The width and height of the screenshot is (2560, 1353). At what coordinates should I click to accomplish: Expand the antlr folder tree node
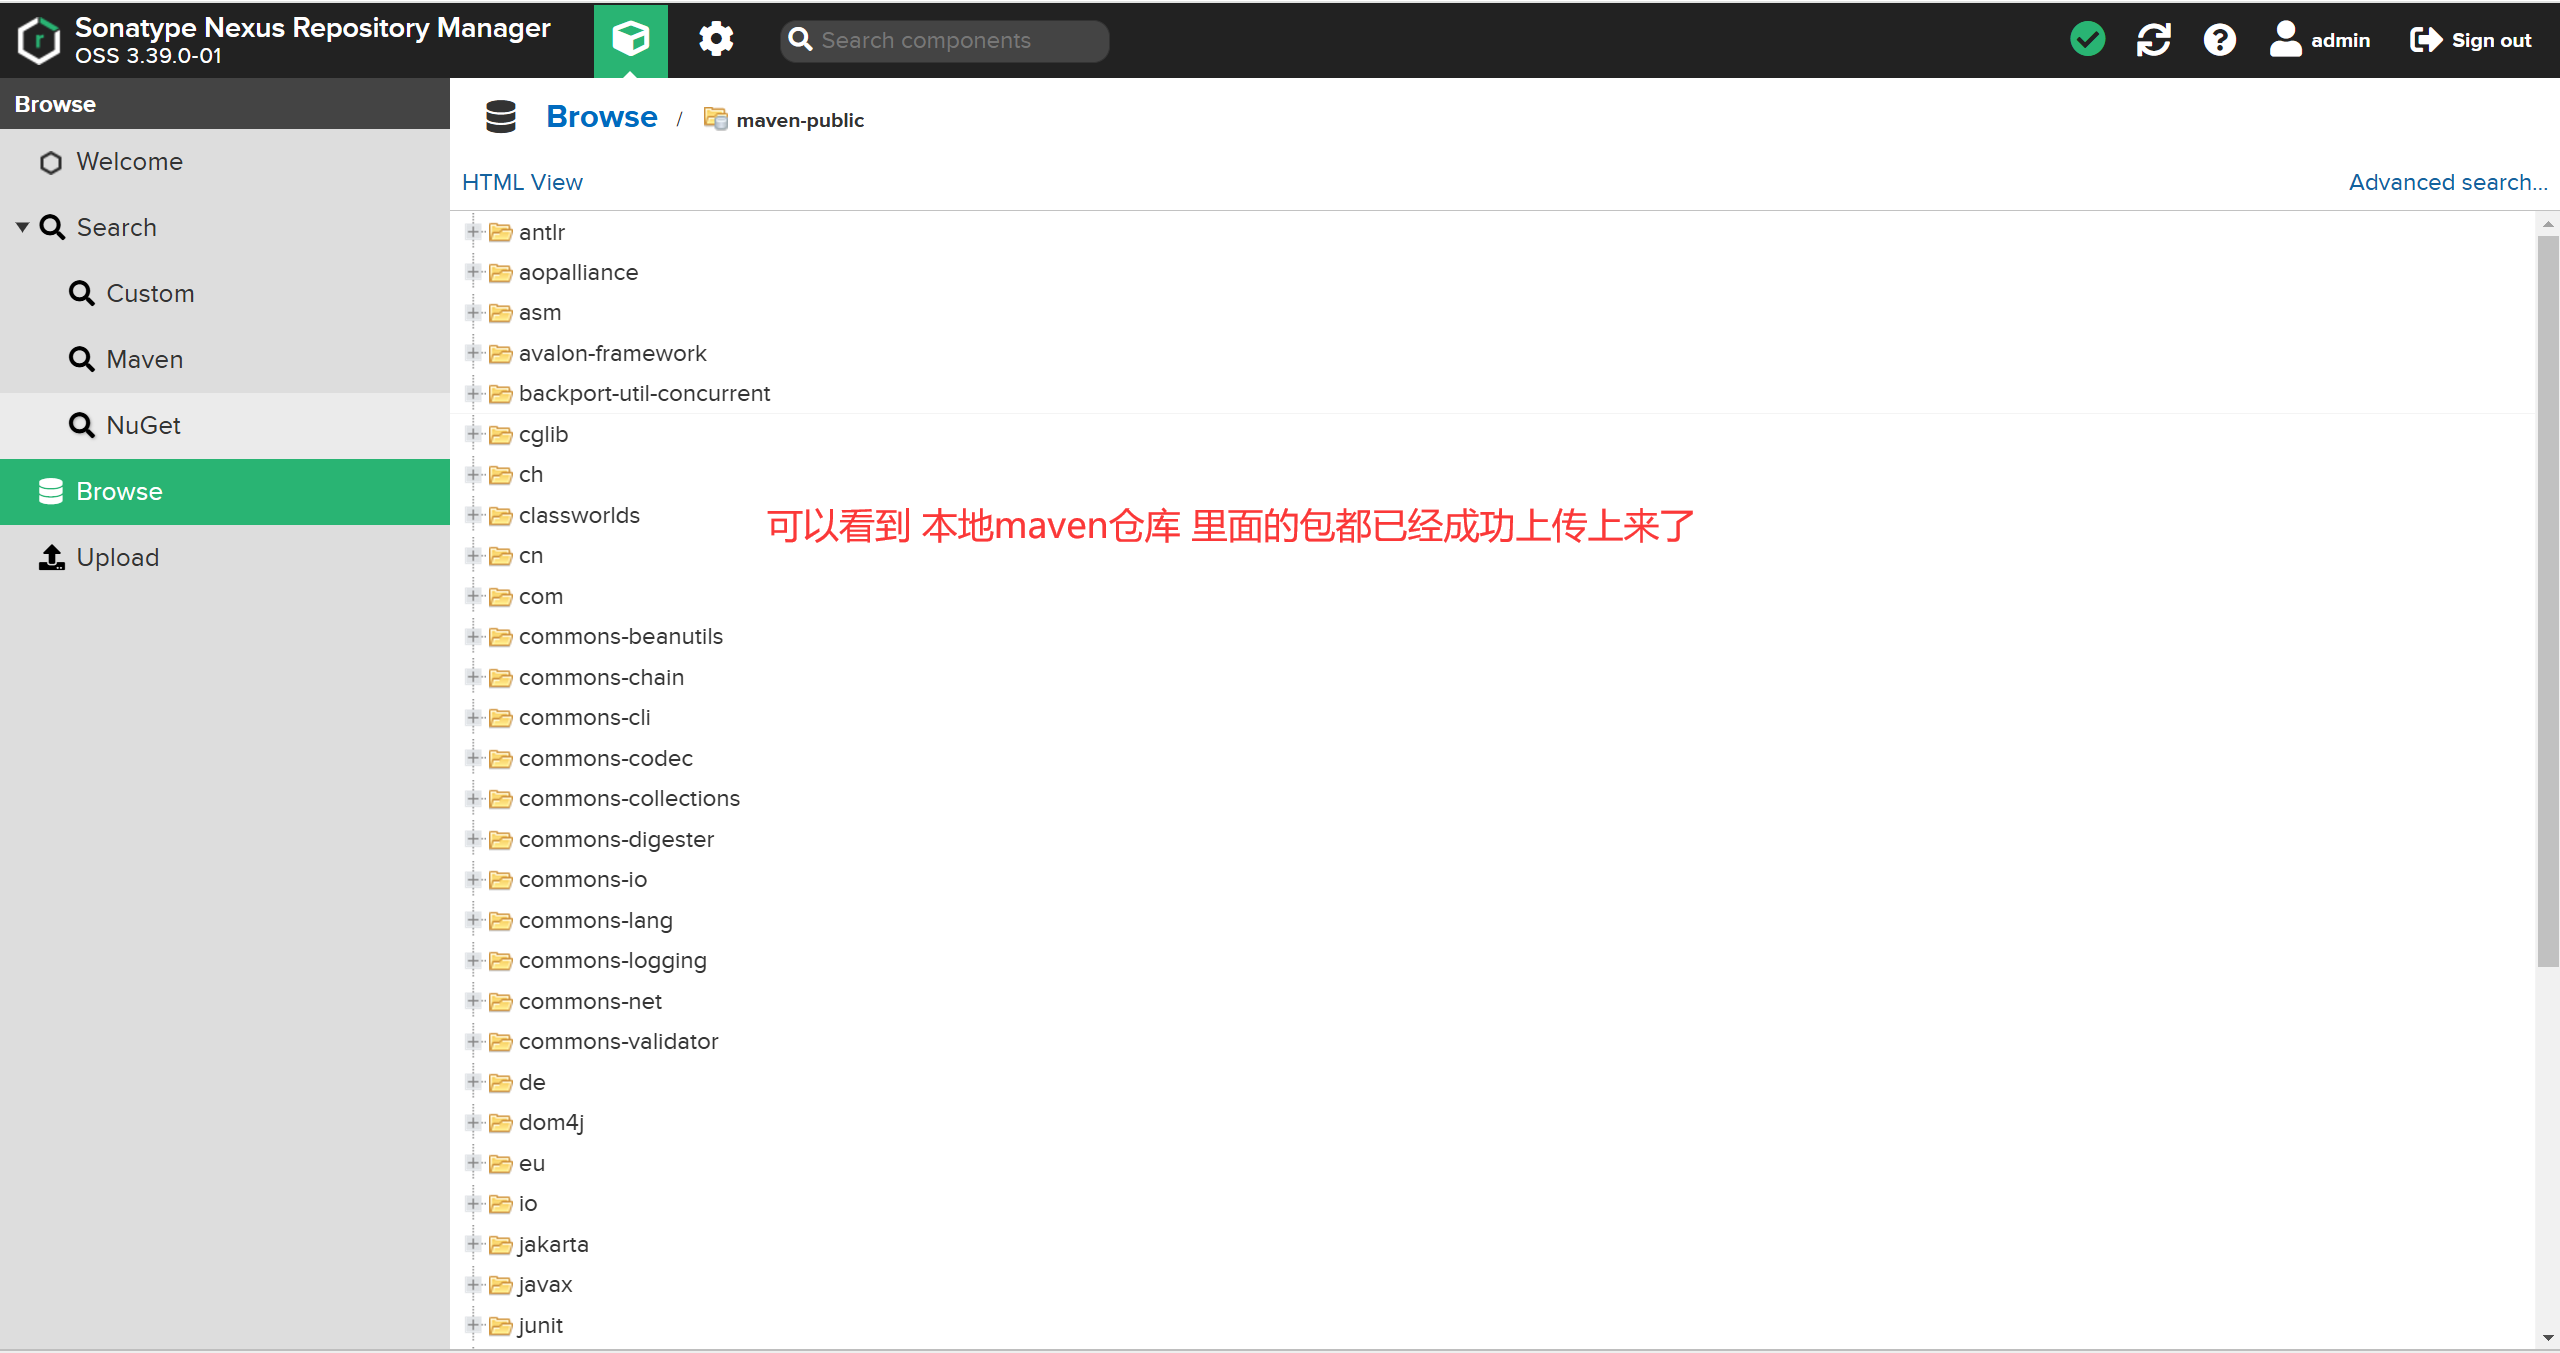473,232
